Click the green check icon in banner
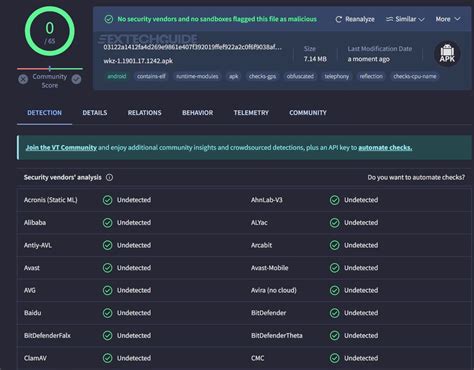The image size is (474, 370). pos(109,19)
